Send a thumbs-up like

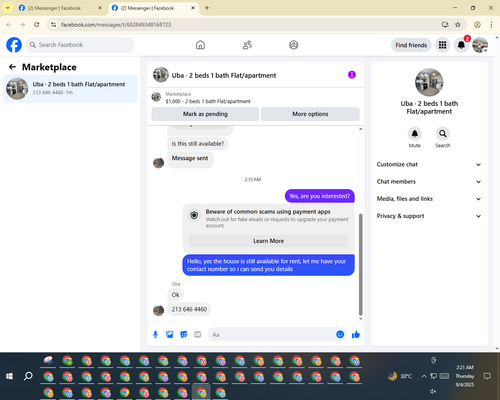tap(356, 334)
